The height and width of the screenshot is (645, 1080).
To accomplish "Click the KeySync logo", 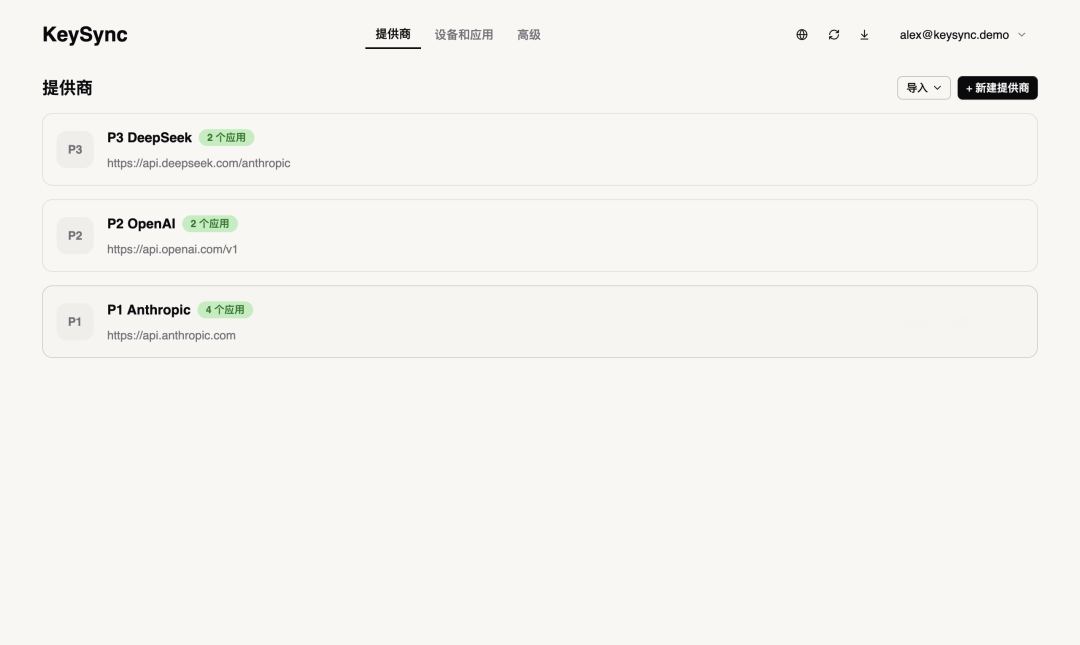I will pos(85,34).
